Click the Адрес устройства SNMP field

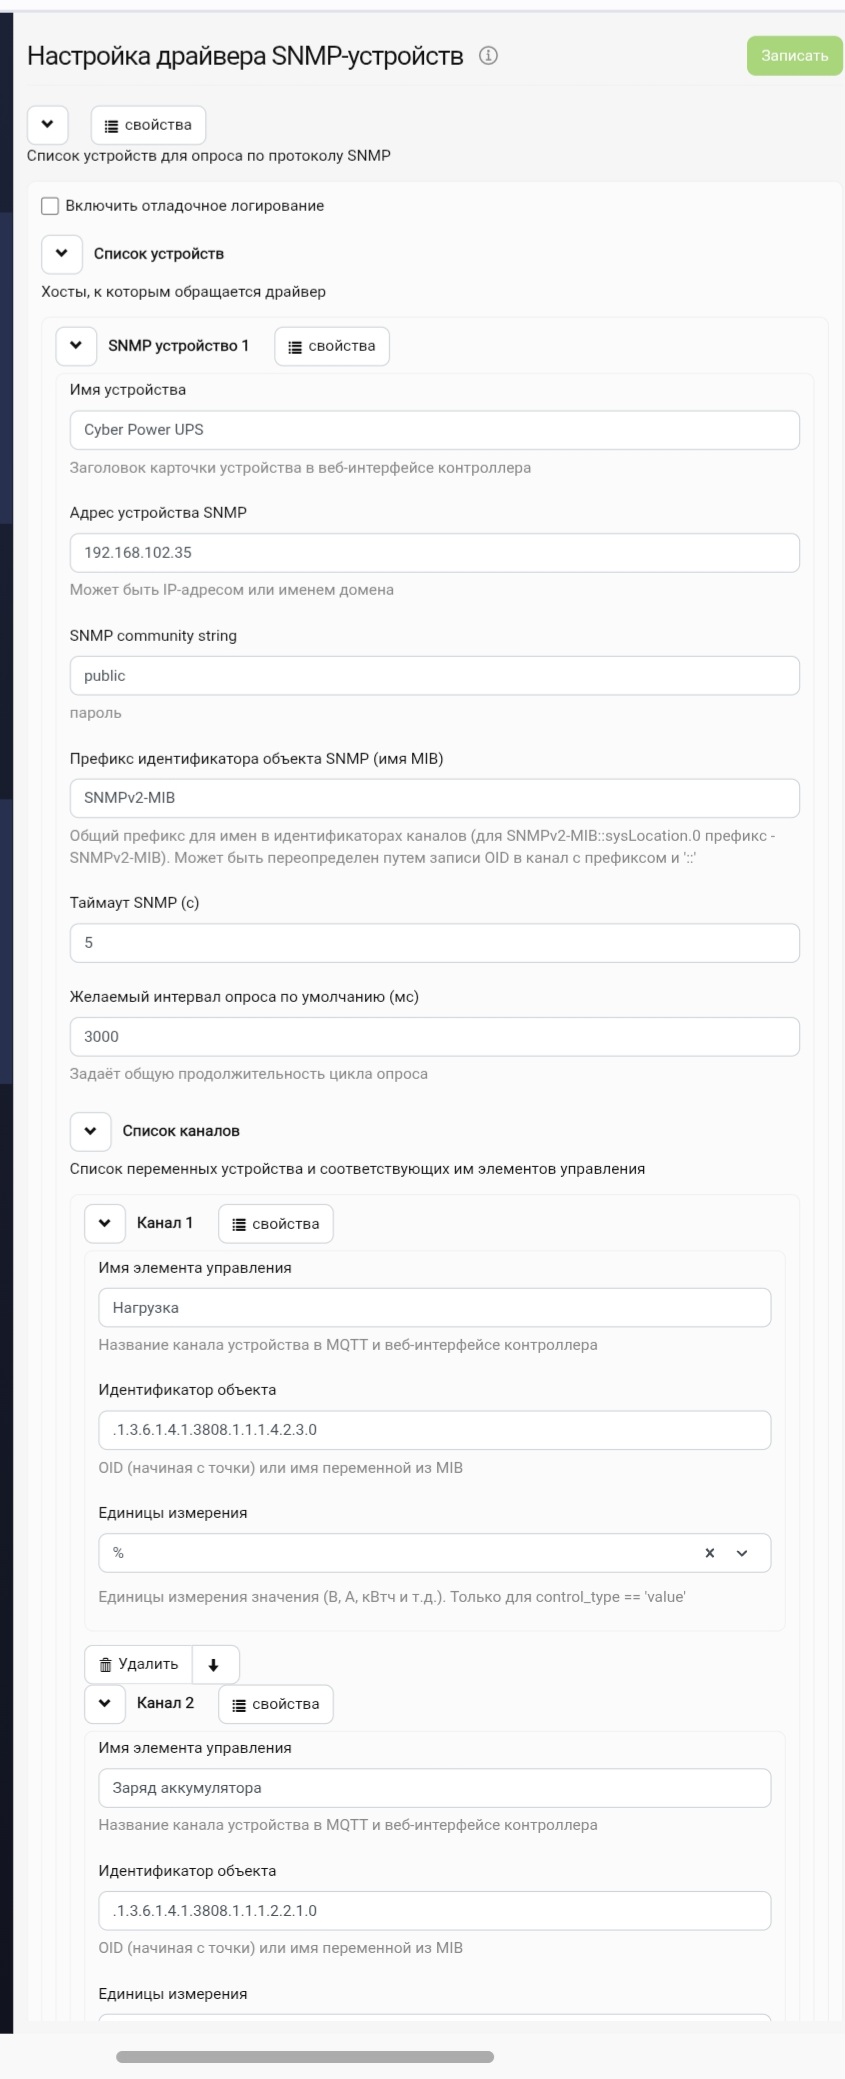(435, 553)
